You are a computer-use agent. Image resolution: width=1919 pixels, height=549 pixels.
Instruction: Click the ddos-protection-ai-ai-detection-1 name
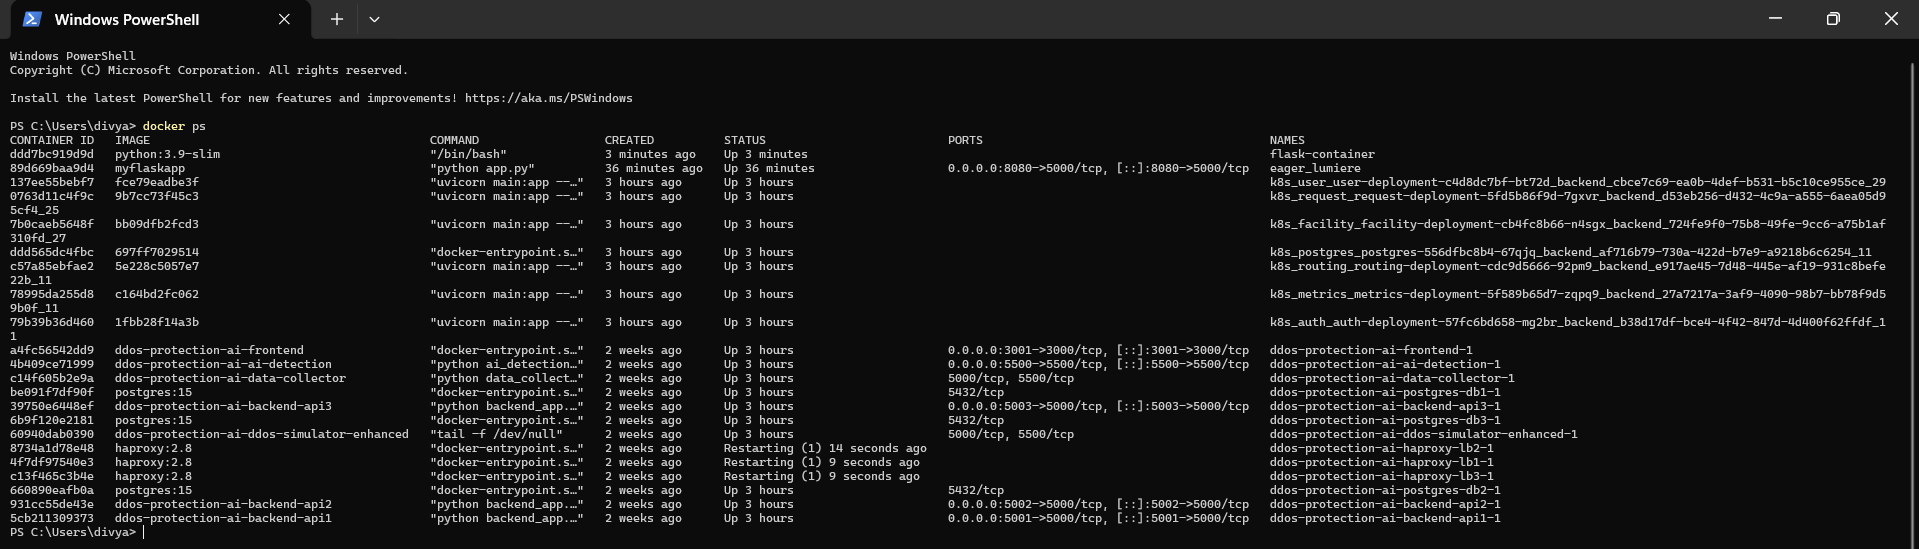pyautogui.click(x=1385, y=364)
